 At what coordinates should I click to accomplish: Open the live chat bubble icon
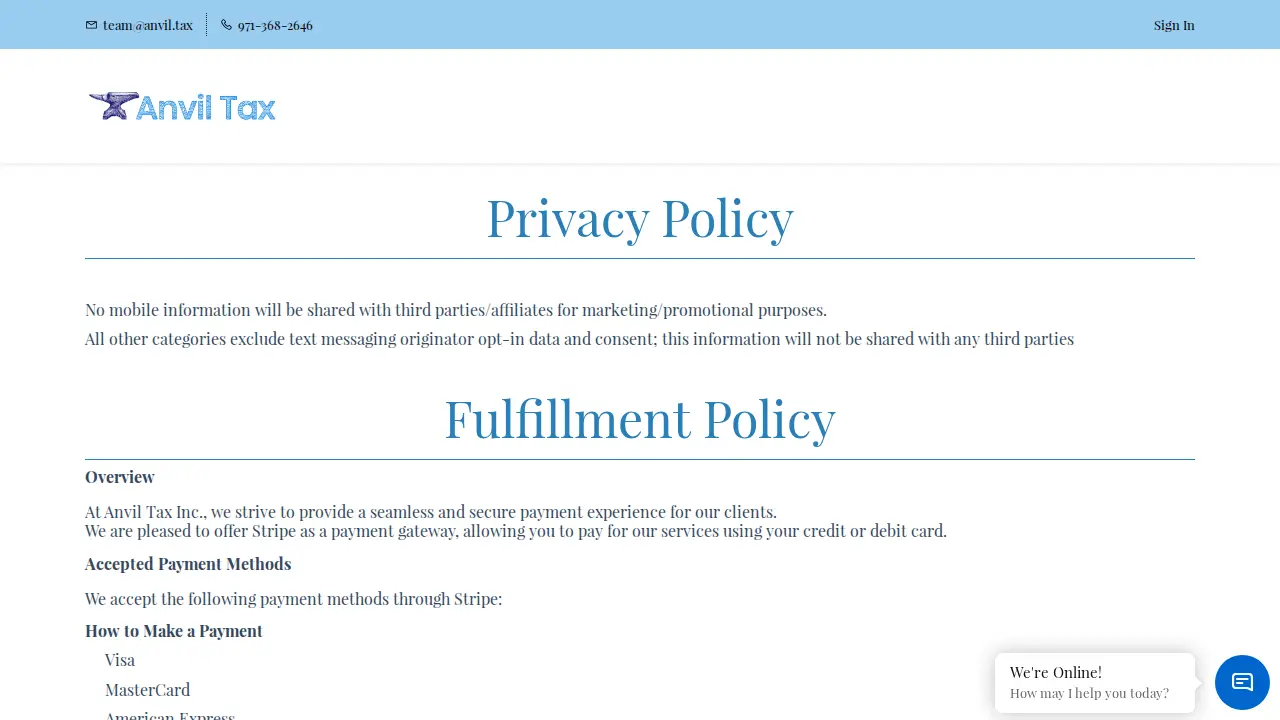click(1242, 682)
